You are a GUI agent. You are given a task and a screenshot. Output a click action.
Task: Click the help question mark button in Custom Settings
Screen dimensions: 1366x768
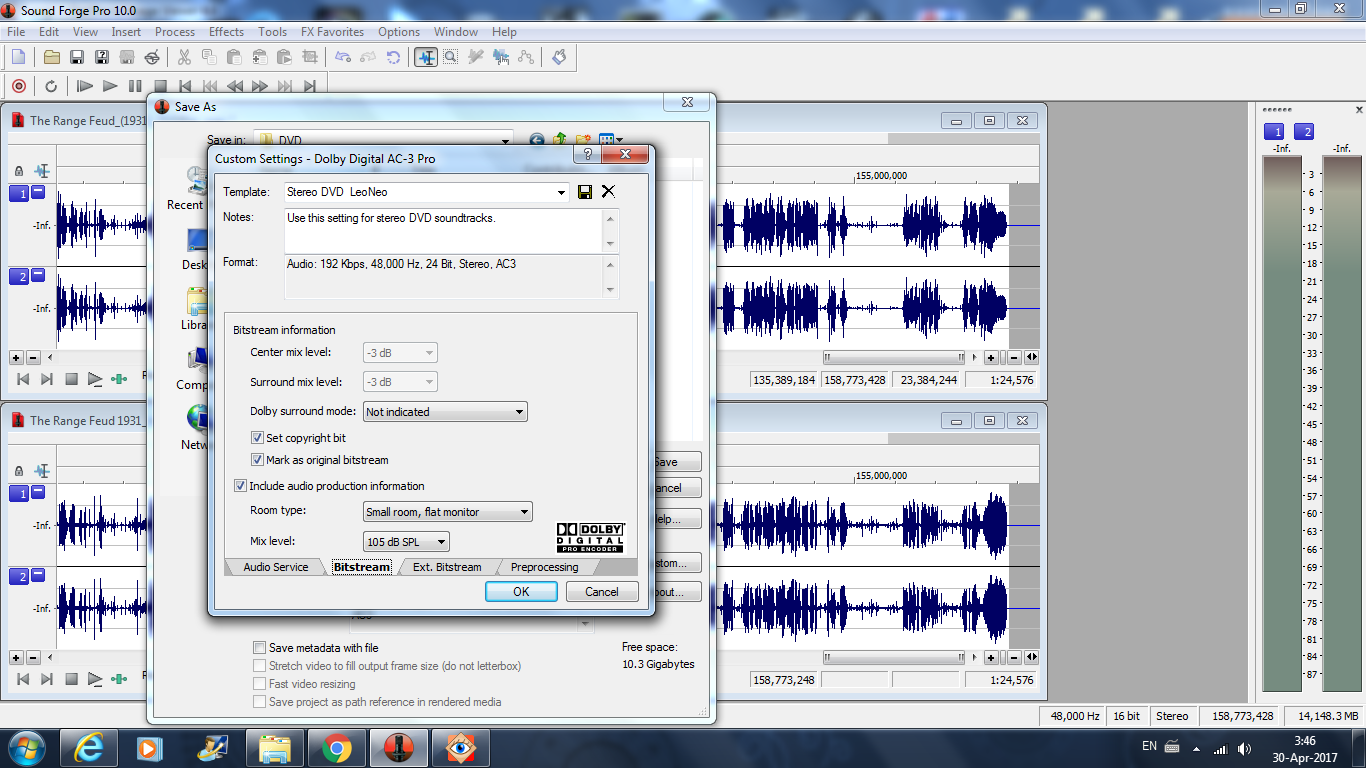click(587, 155)
